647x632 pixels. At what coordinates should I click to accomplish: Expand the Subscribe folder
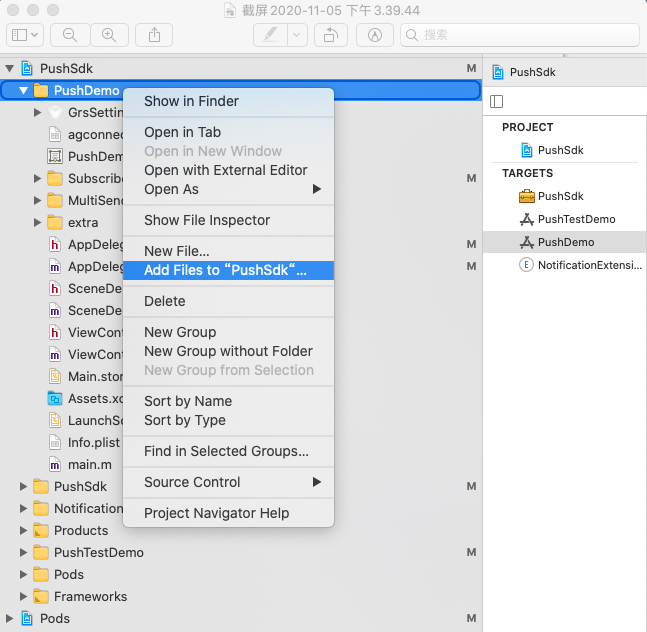pos(38,178)
